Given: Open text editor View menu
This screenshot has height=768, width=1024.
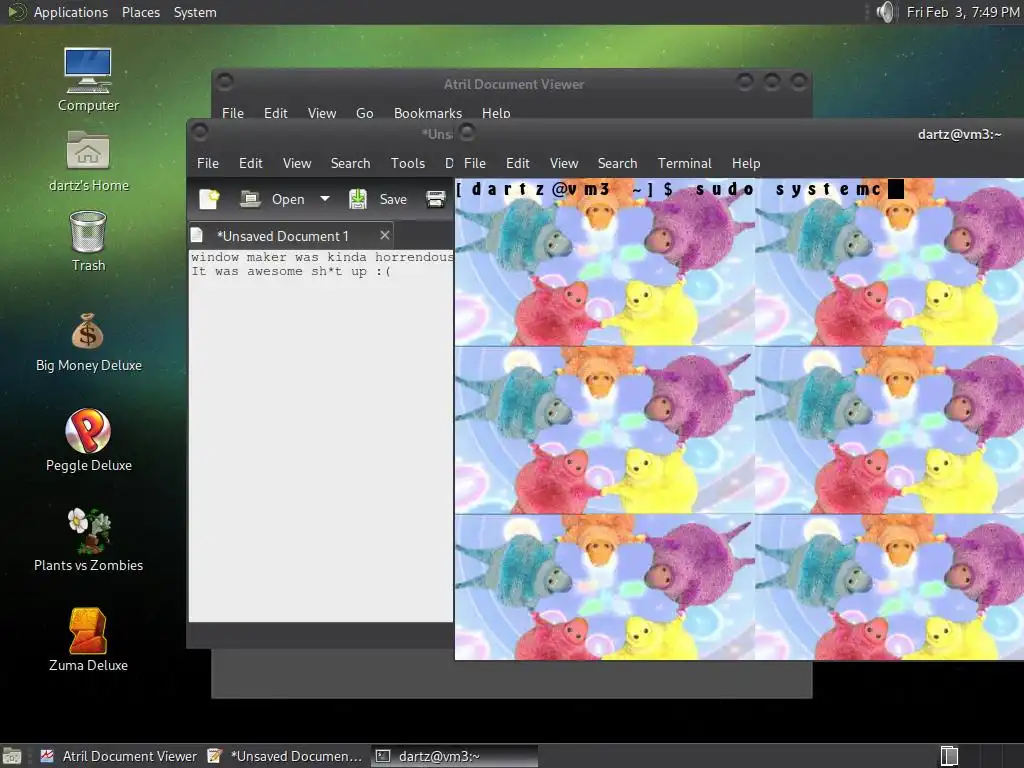Looking at the screenshot, I should click(296, 163).
